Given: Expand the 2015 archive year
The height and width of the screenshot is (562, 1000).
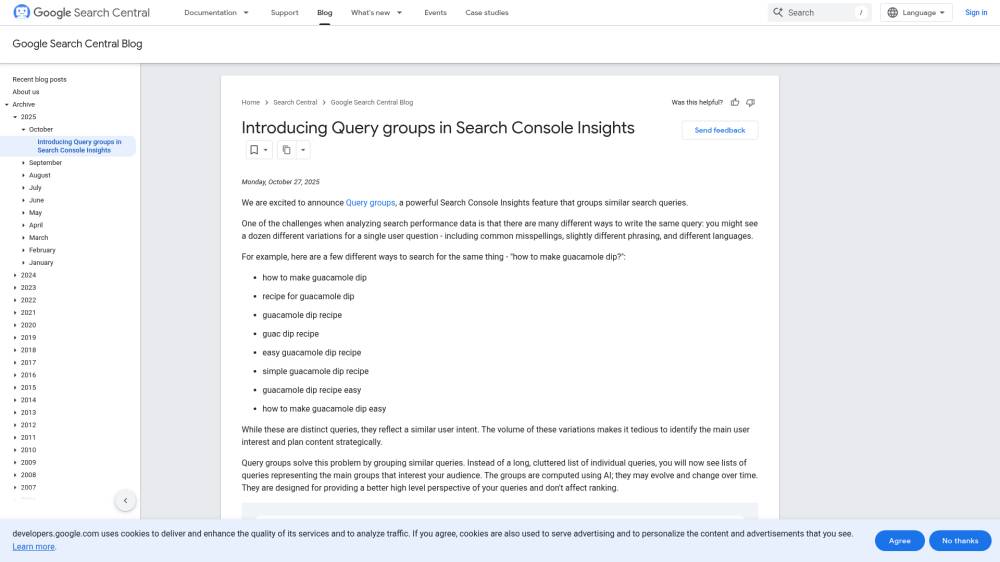Looking at the screenshot, I should point(15,388).
